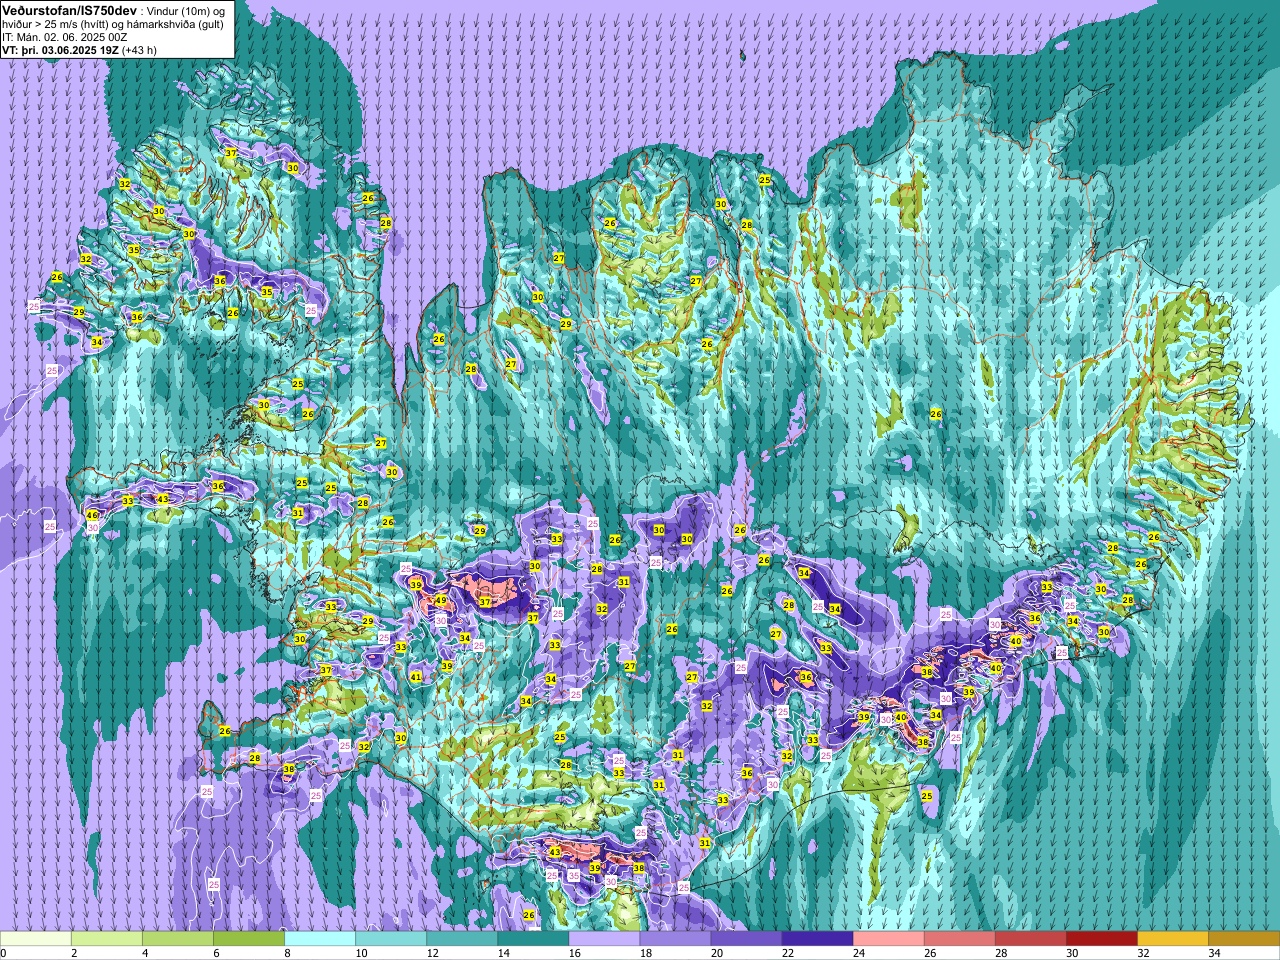The image size is (1280, 960).
Task: Click the pale cyan 8–10 legend swatch
Action: click(x=320, y=939)
